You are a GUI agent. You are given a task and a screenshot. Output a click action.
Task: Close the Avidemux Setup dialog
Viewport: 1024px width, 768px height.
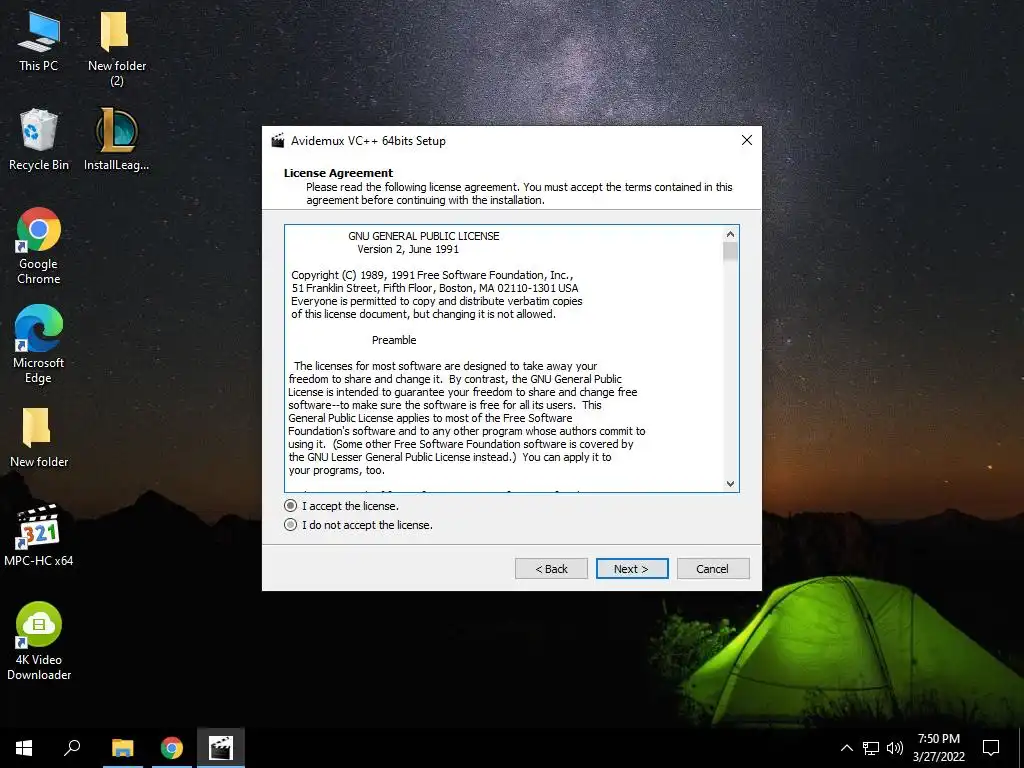tap(747, 140)
